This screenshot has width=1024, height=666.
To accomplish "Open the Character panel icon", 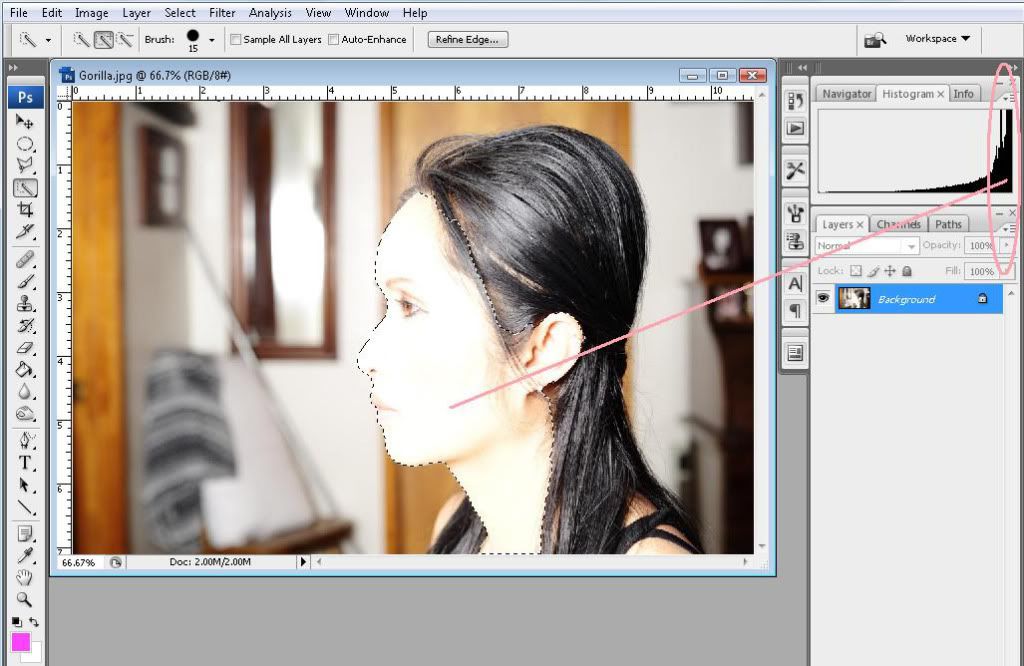I will pos(796,285).
